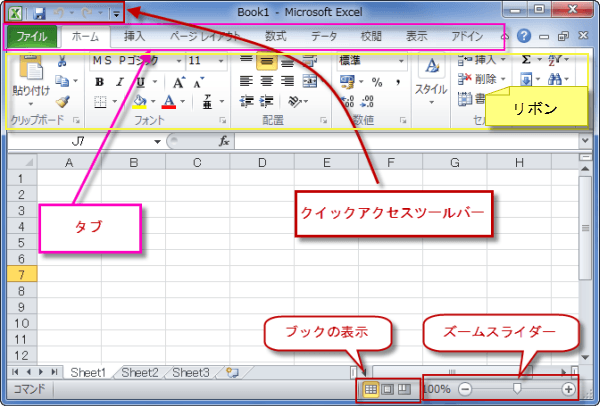Click zoom in plus button

click(568, 389)
